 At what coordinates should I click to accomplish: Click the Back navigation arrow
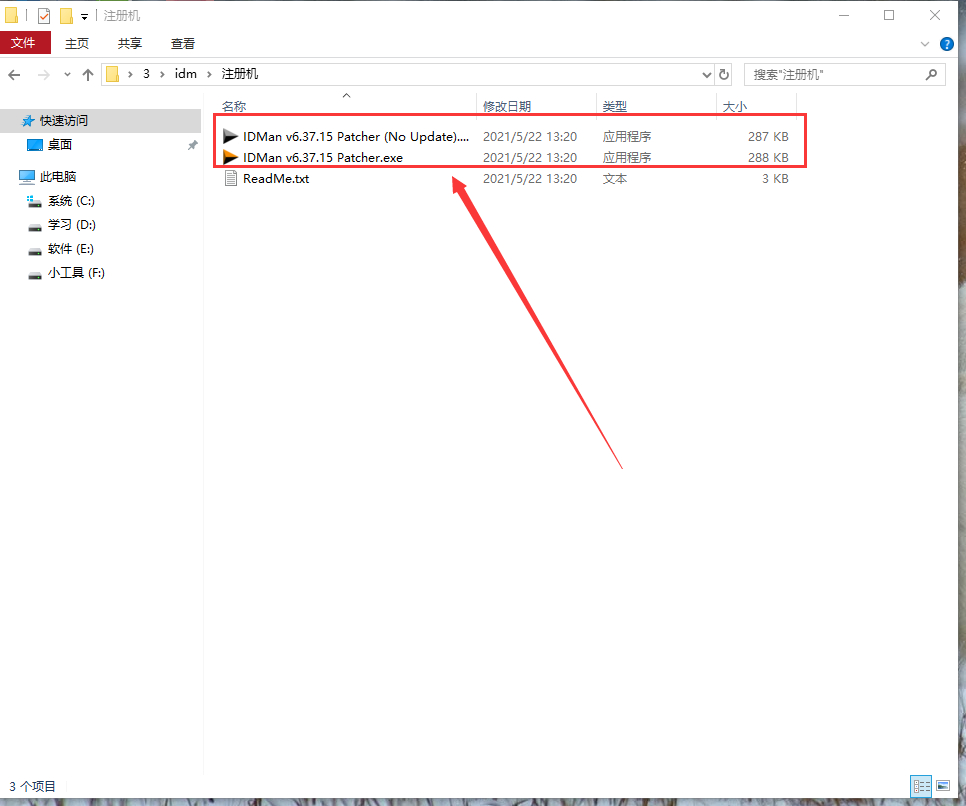14,75
